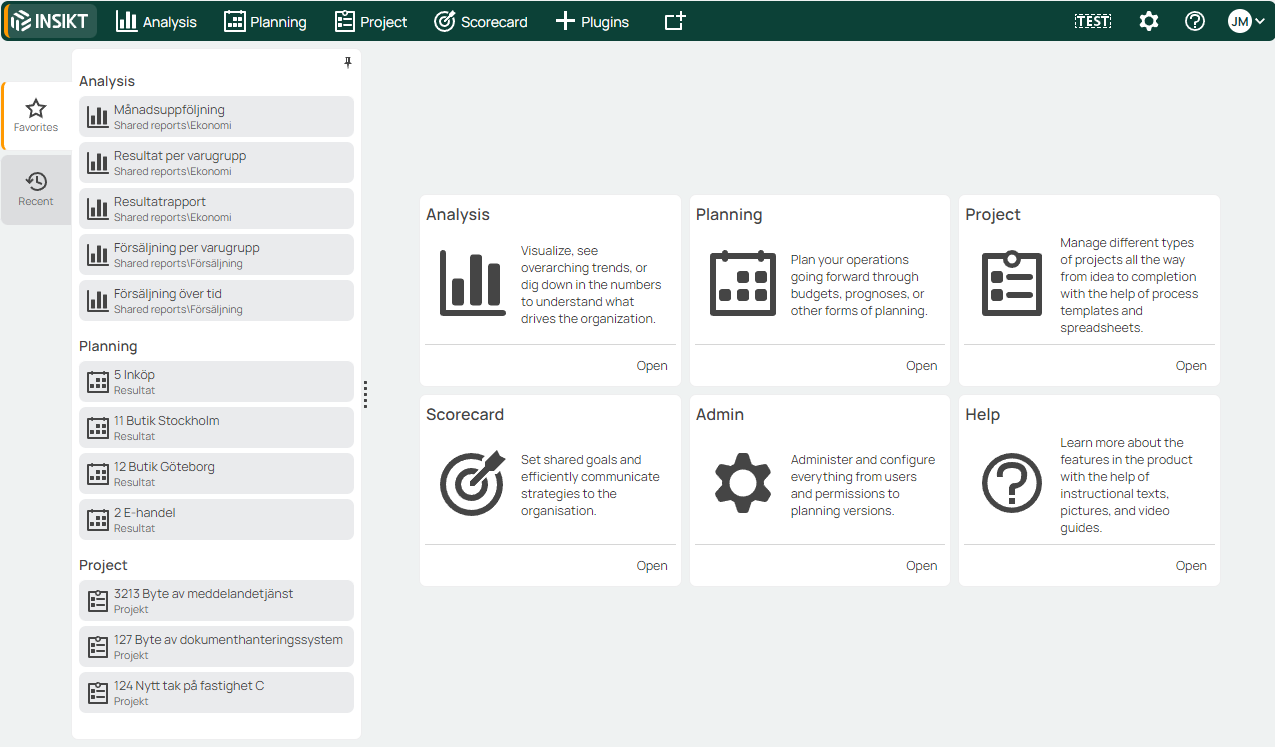Click the Help card title
The width and height of the screenshot is (1275, 747).
pyautogui.click(x=982, y=415)
